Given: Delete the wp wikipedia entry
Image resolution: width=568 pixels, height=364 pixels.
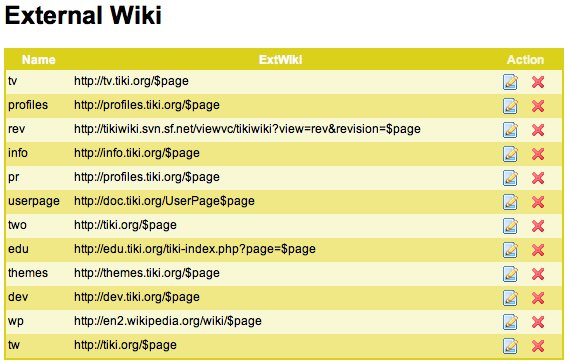Looking at the screenshot, I should 538,322.
